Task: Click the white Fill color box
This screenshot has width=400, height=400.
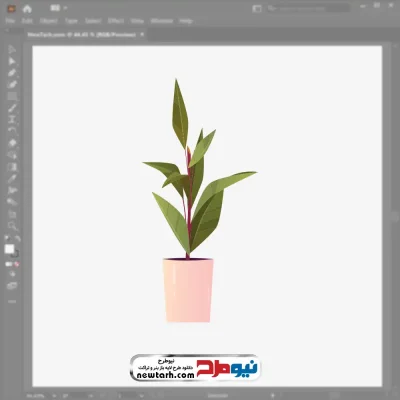Action: [x=9, y=249]
